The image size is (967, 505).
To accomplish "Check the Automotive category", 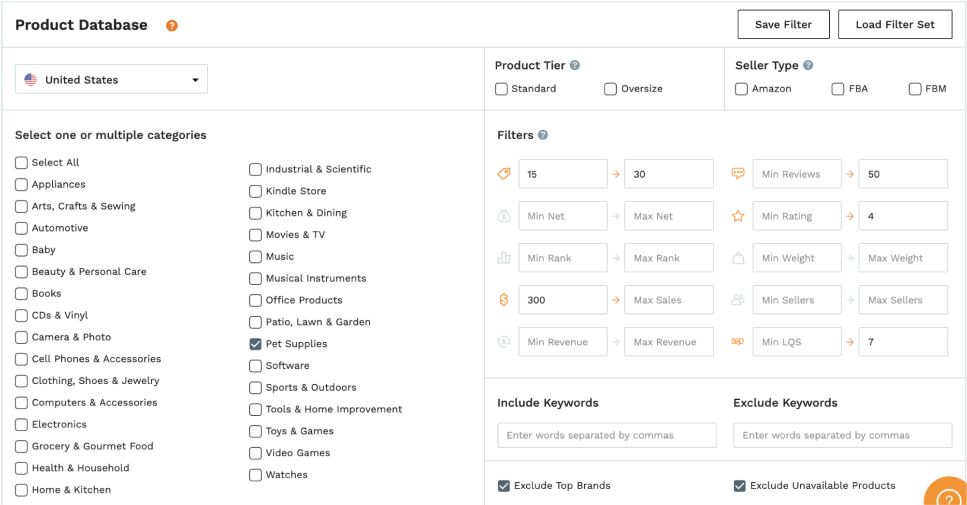I will (x=22, y=228).
